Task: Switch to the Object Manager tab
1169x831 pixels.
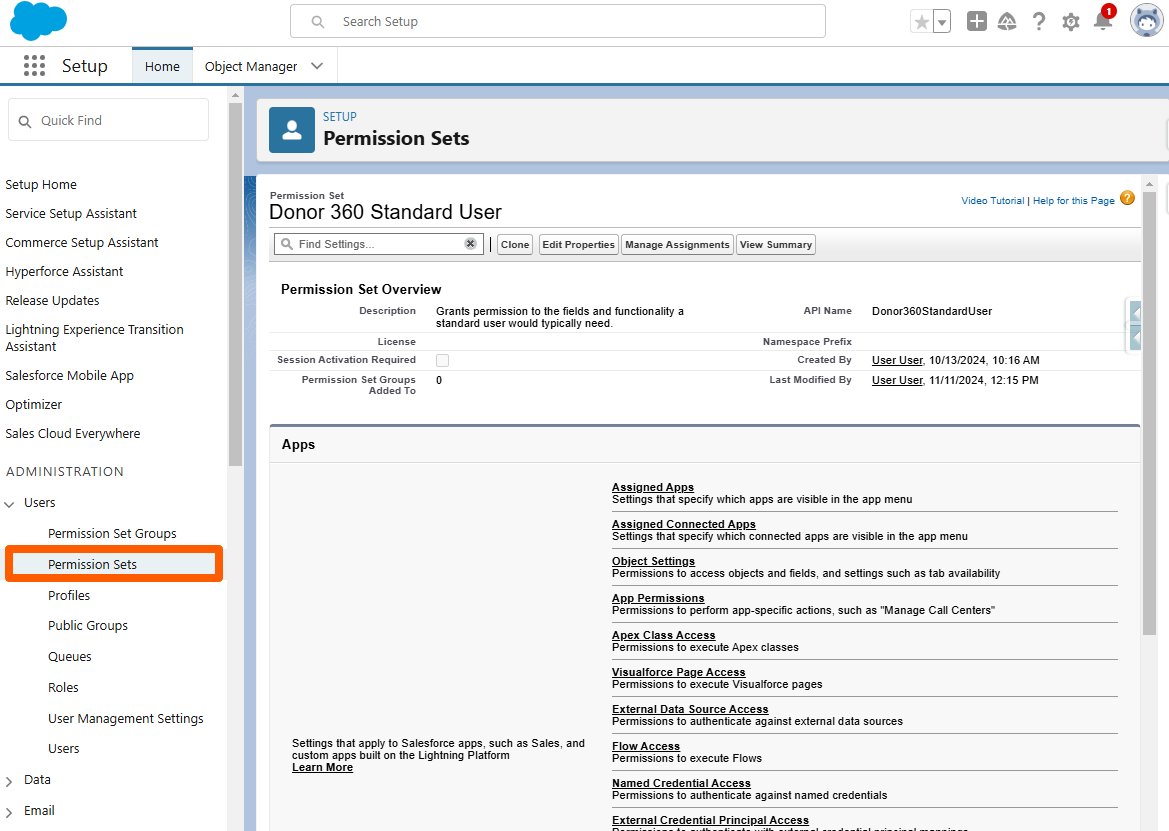Action: [x=250, y=66]
